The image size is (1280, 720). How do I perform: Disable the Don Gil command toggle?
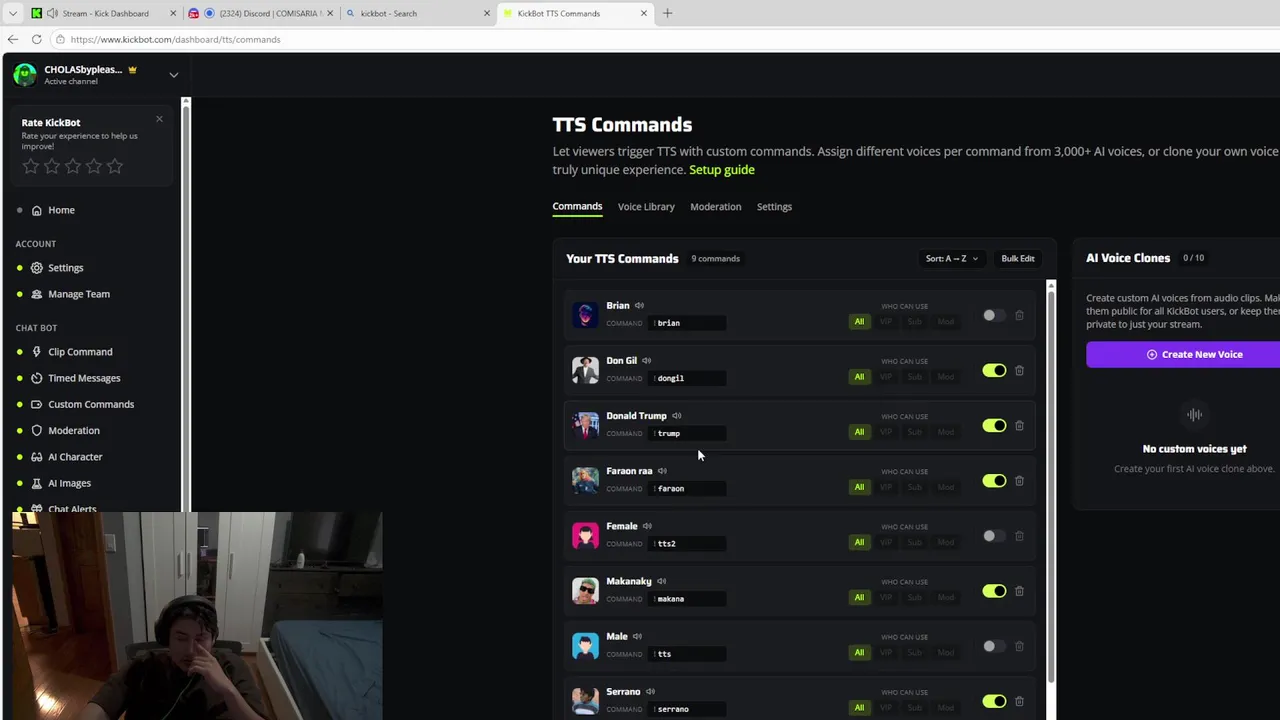pos(994,370)
